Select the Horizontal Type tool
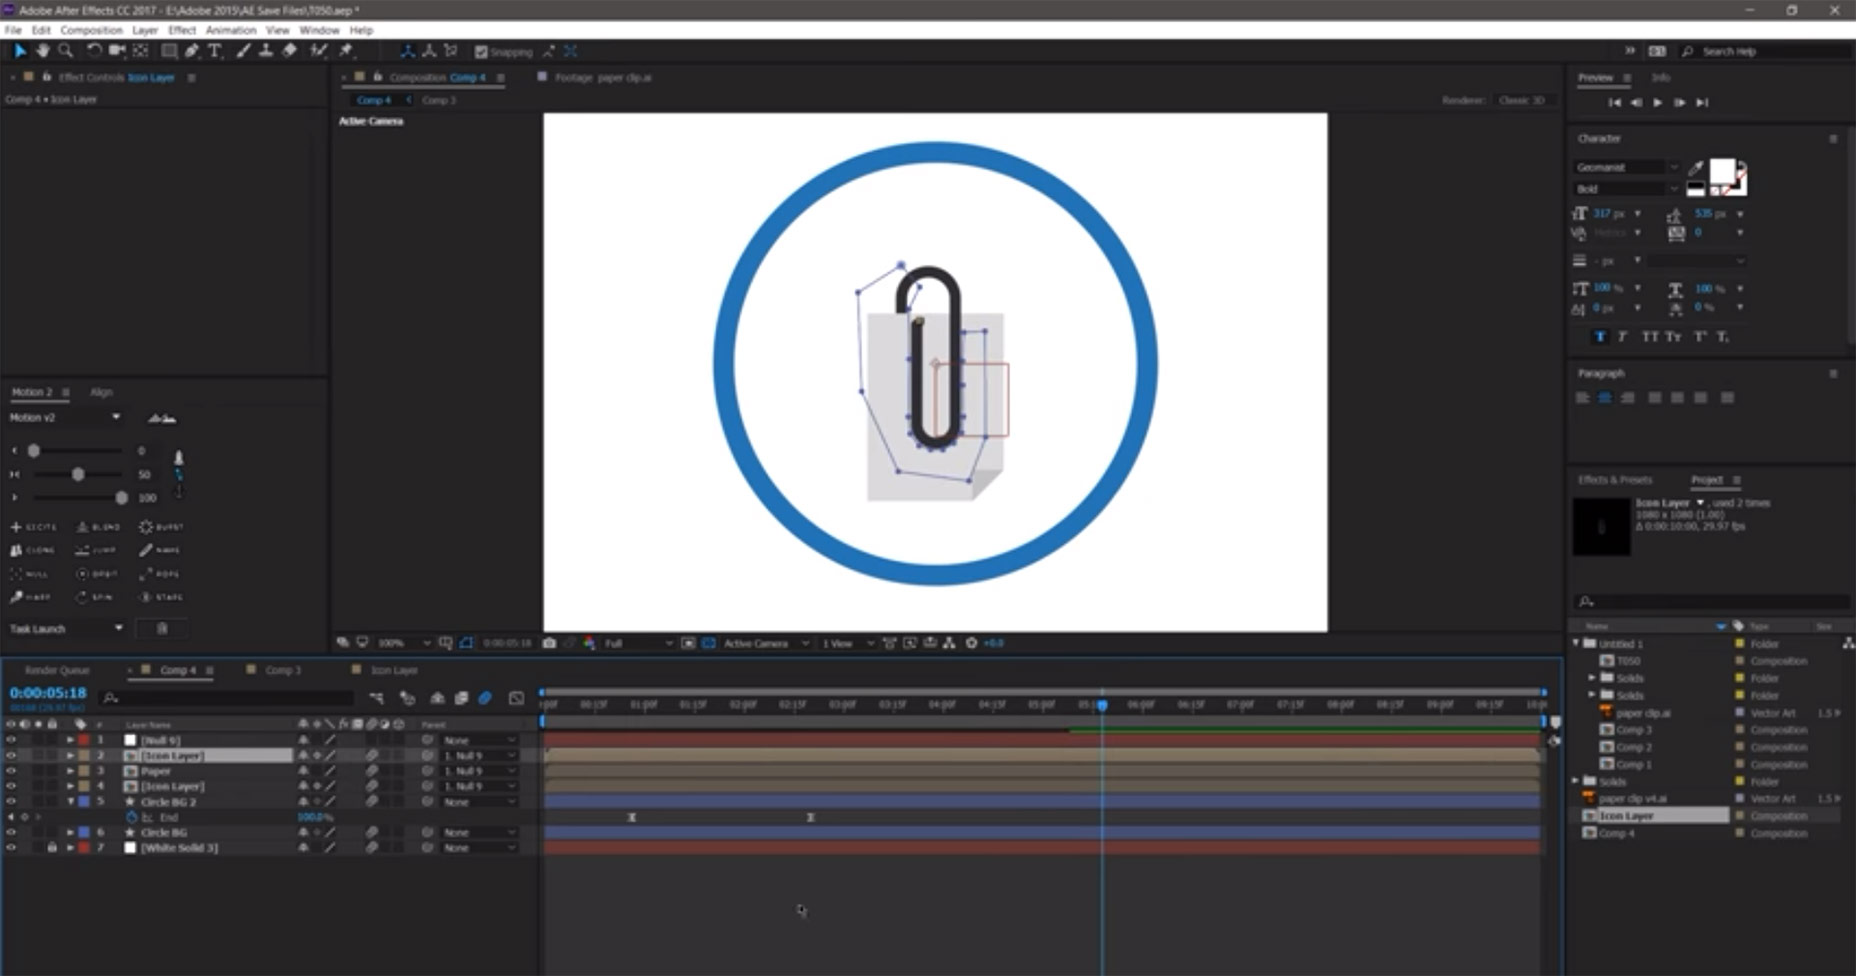Image resolution: width=1856 pixels, height=976 pixels. 214,51
